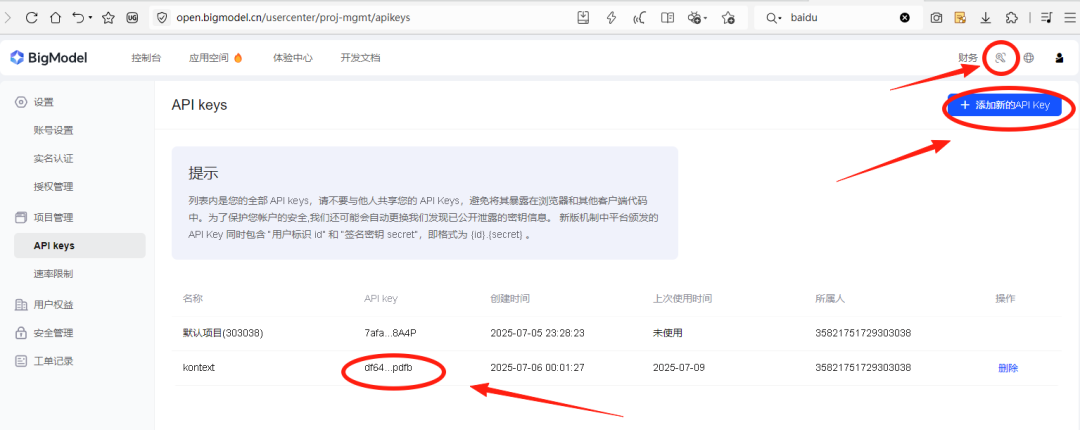1080x430 pixels.
Task: Click the 所属人 column header
Action: coord(829,298)
